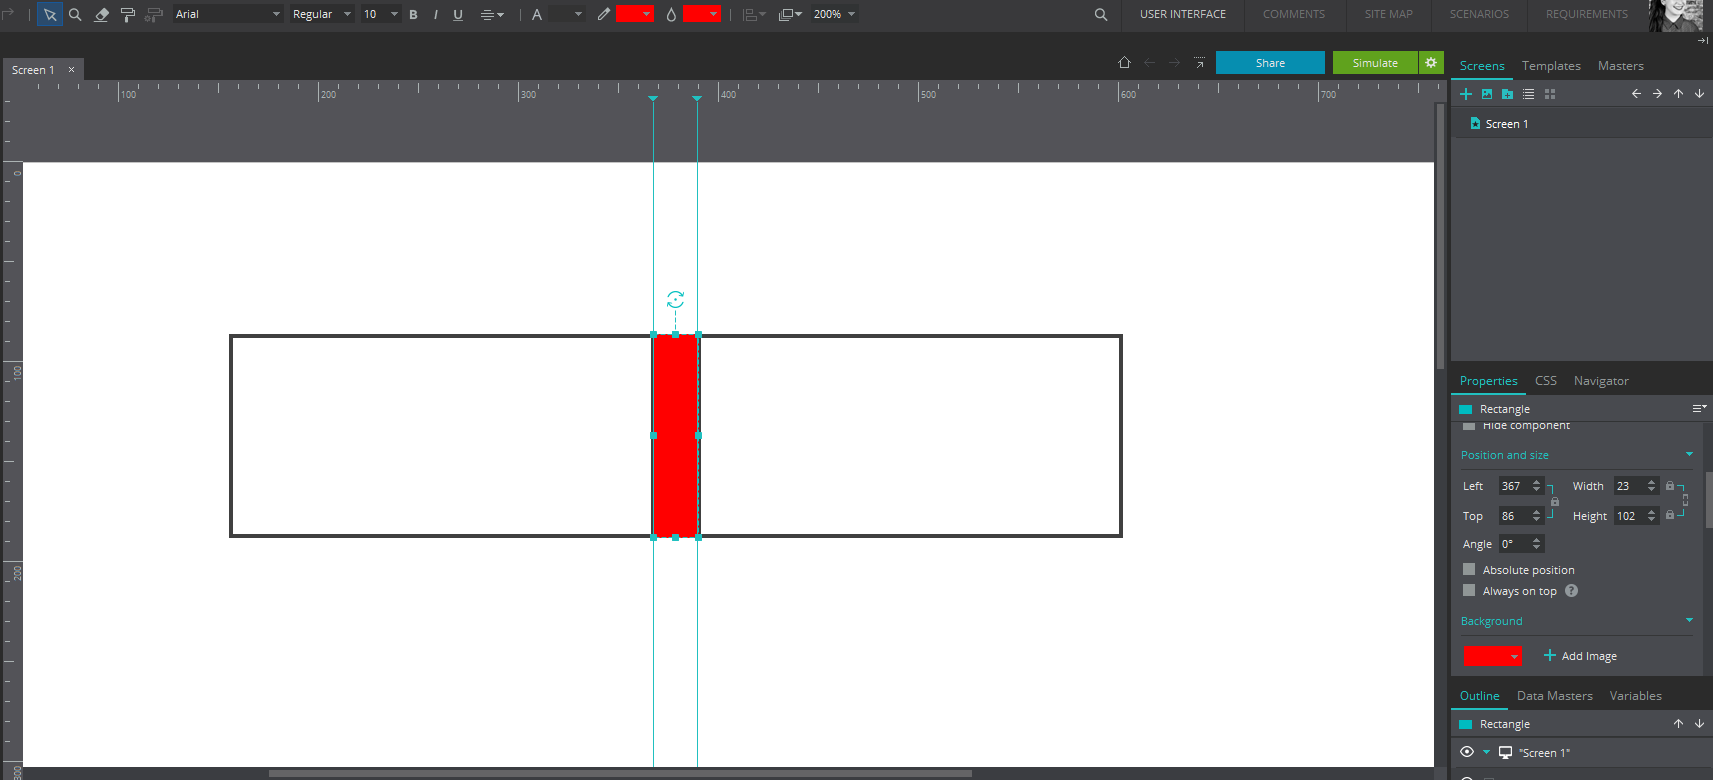Select the eraser tool in toolbar

pos(101,14)
